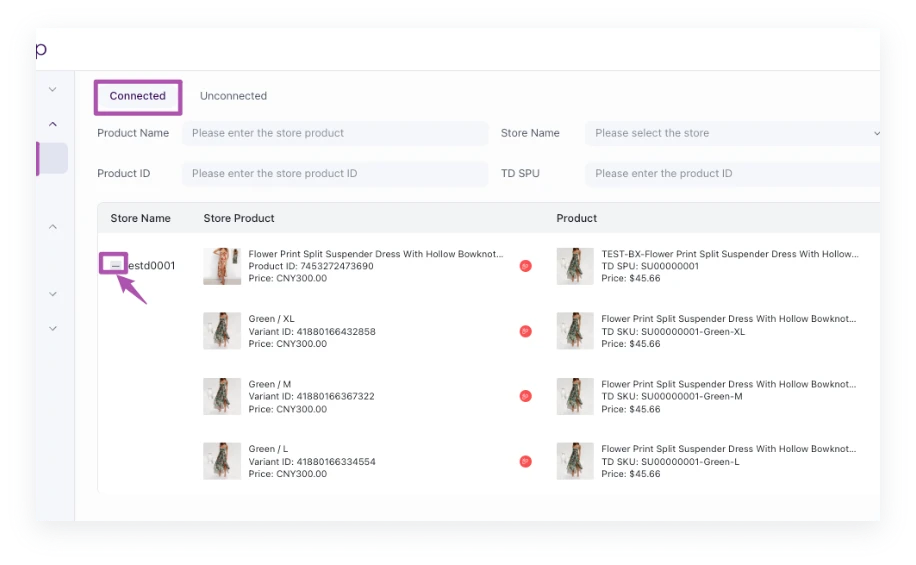Screen dimensions: 916x565
Task: Open the Store Name dropdown
Action: tap(732, 133)
